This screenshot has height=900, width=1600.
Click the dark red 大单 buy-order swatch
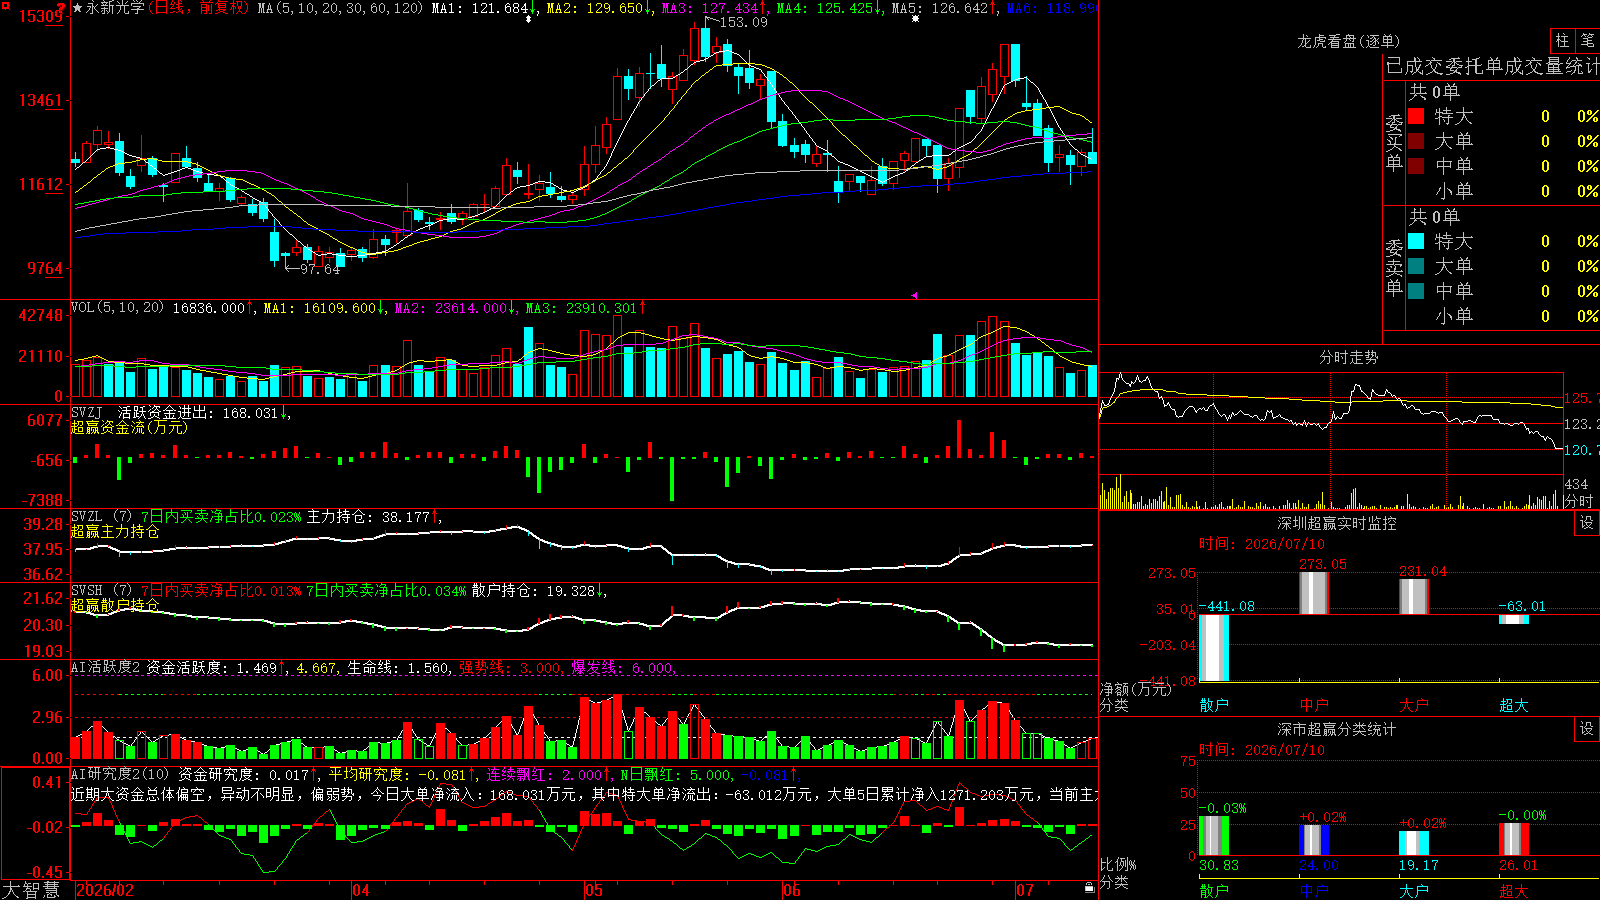point(1416,141)
